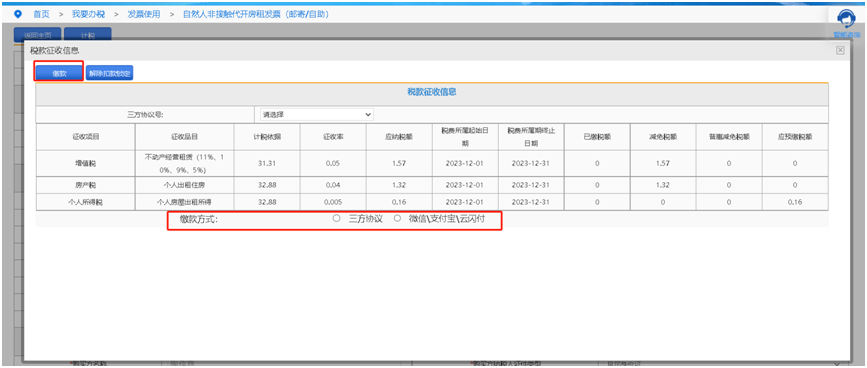This screenshot has height=368, width=867.
Task: Click the 征收品目 column header
Action: (x=184, y=136)
